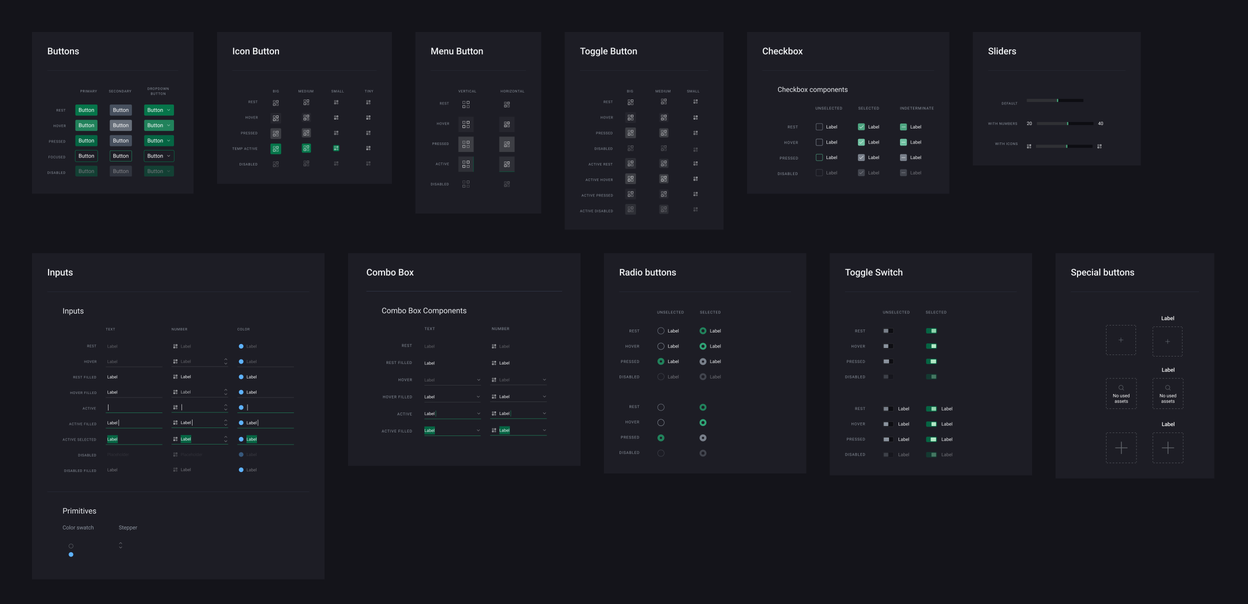The image size is (1248, 604).
Task: Click the horizontal pressed Menu Button icon
Action: [x=507, y=144]
